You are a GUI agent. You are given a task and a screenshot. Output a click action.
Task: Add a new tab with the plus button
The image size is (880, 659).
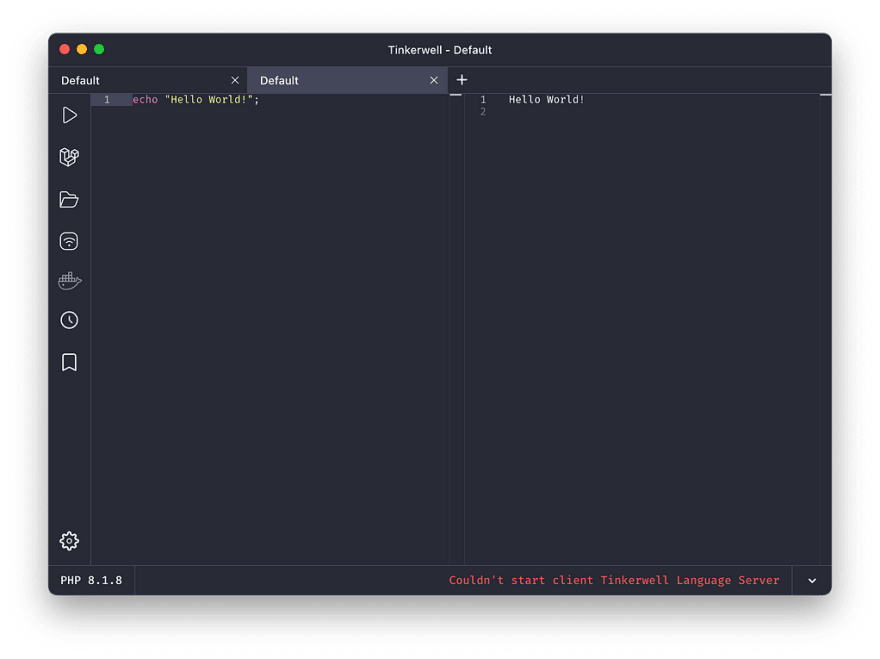click(x=462, y=80)
